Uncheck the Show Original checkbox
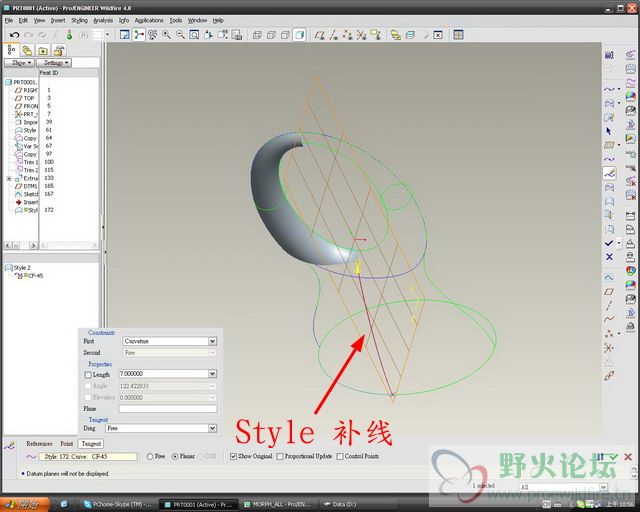Image resolution: width=640 pixels, height=512 pixels. (233, 456)
